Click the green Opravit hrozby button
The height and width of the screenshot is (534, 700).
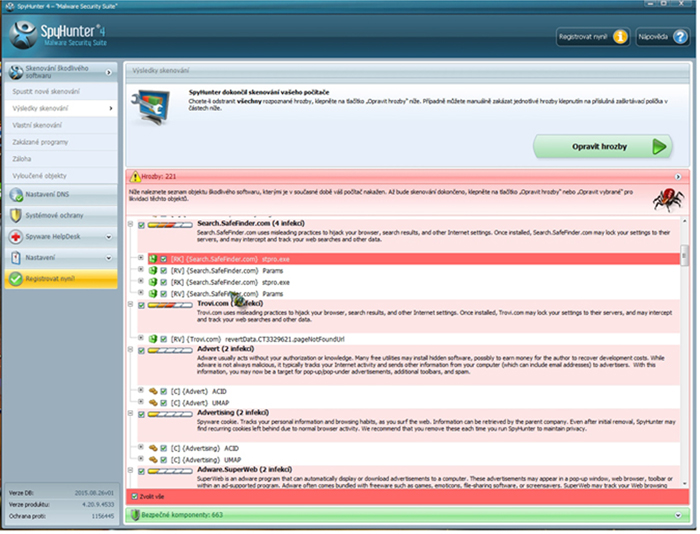click(600, 147)
